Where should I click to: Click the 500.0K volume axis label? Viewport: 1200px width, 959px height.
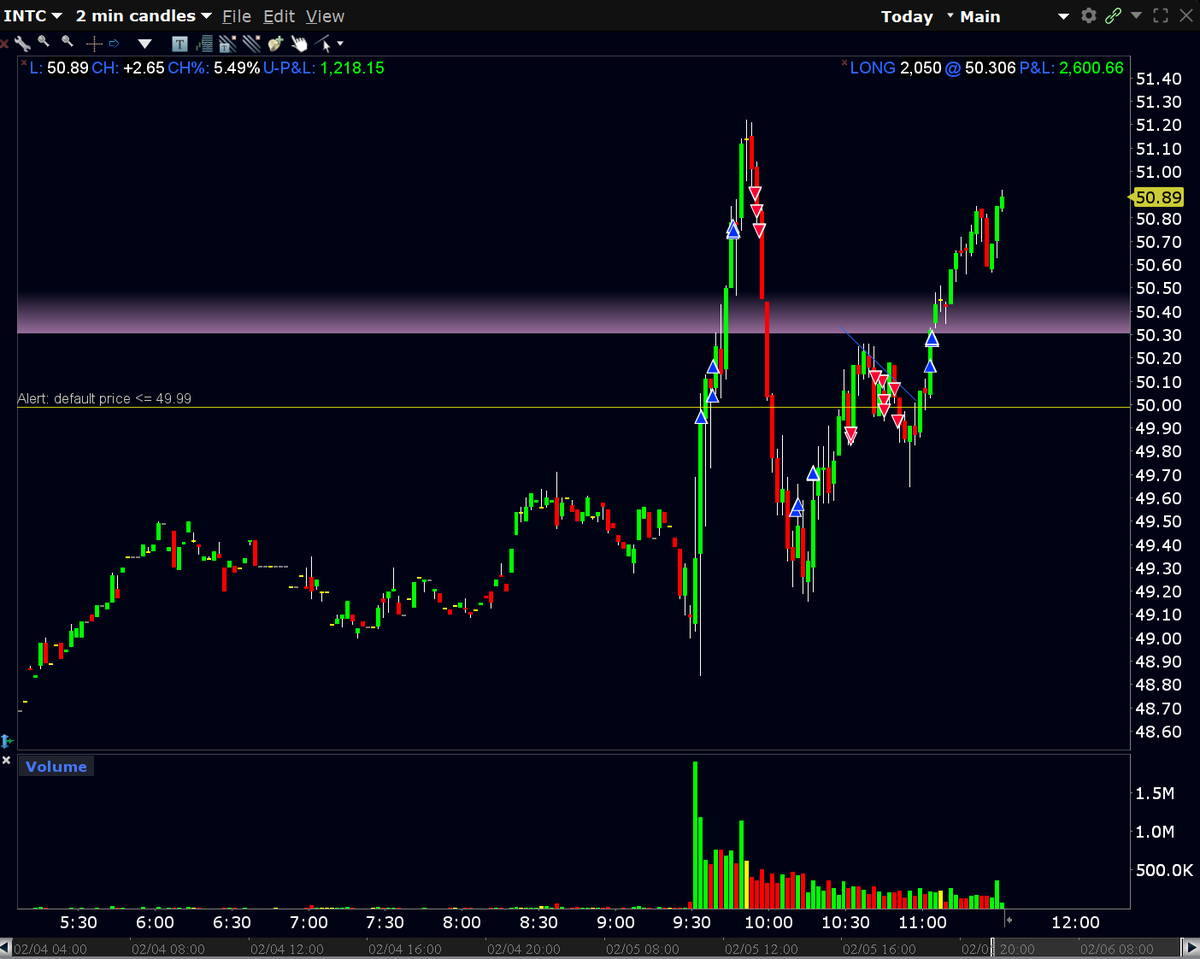(1165, 870)
